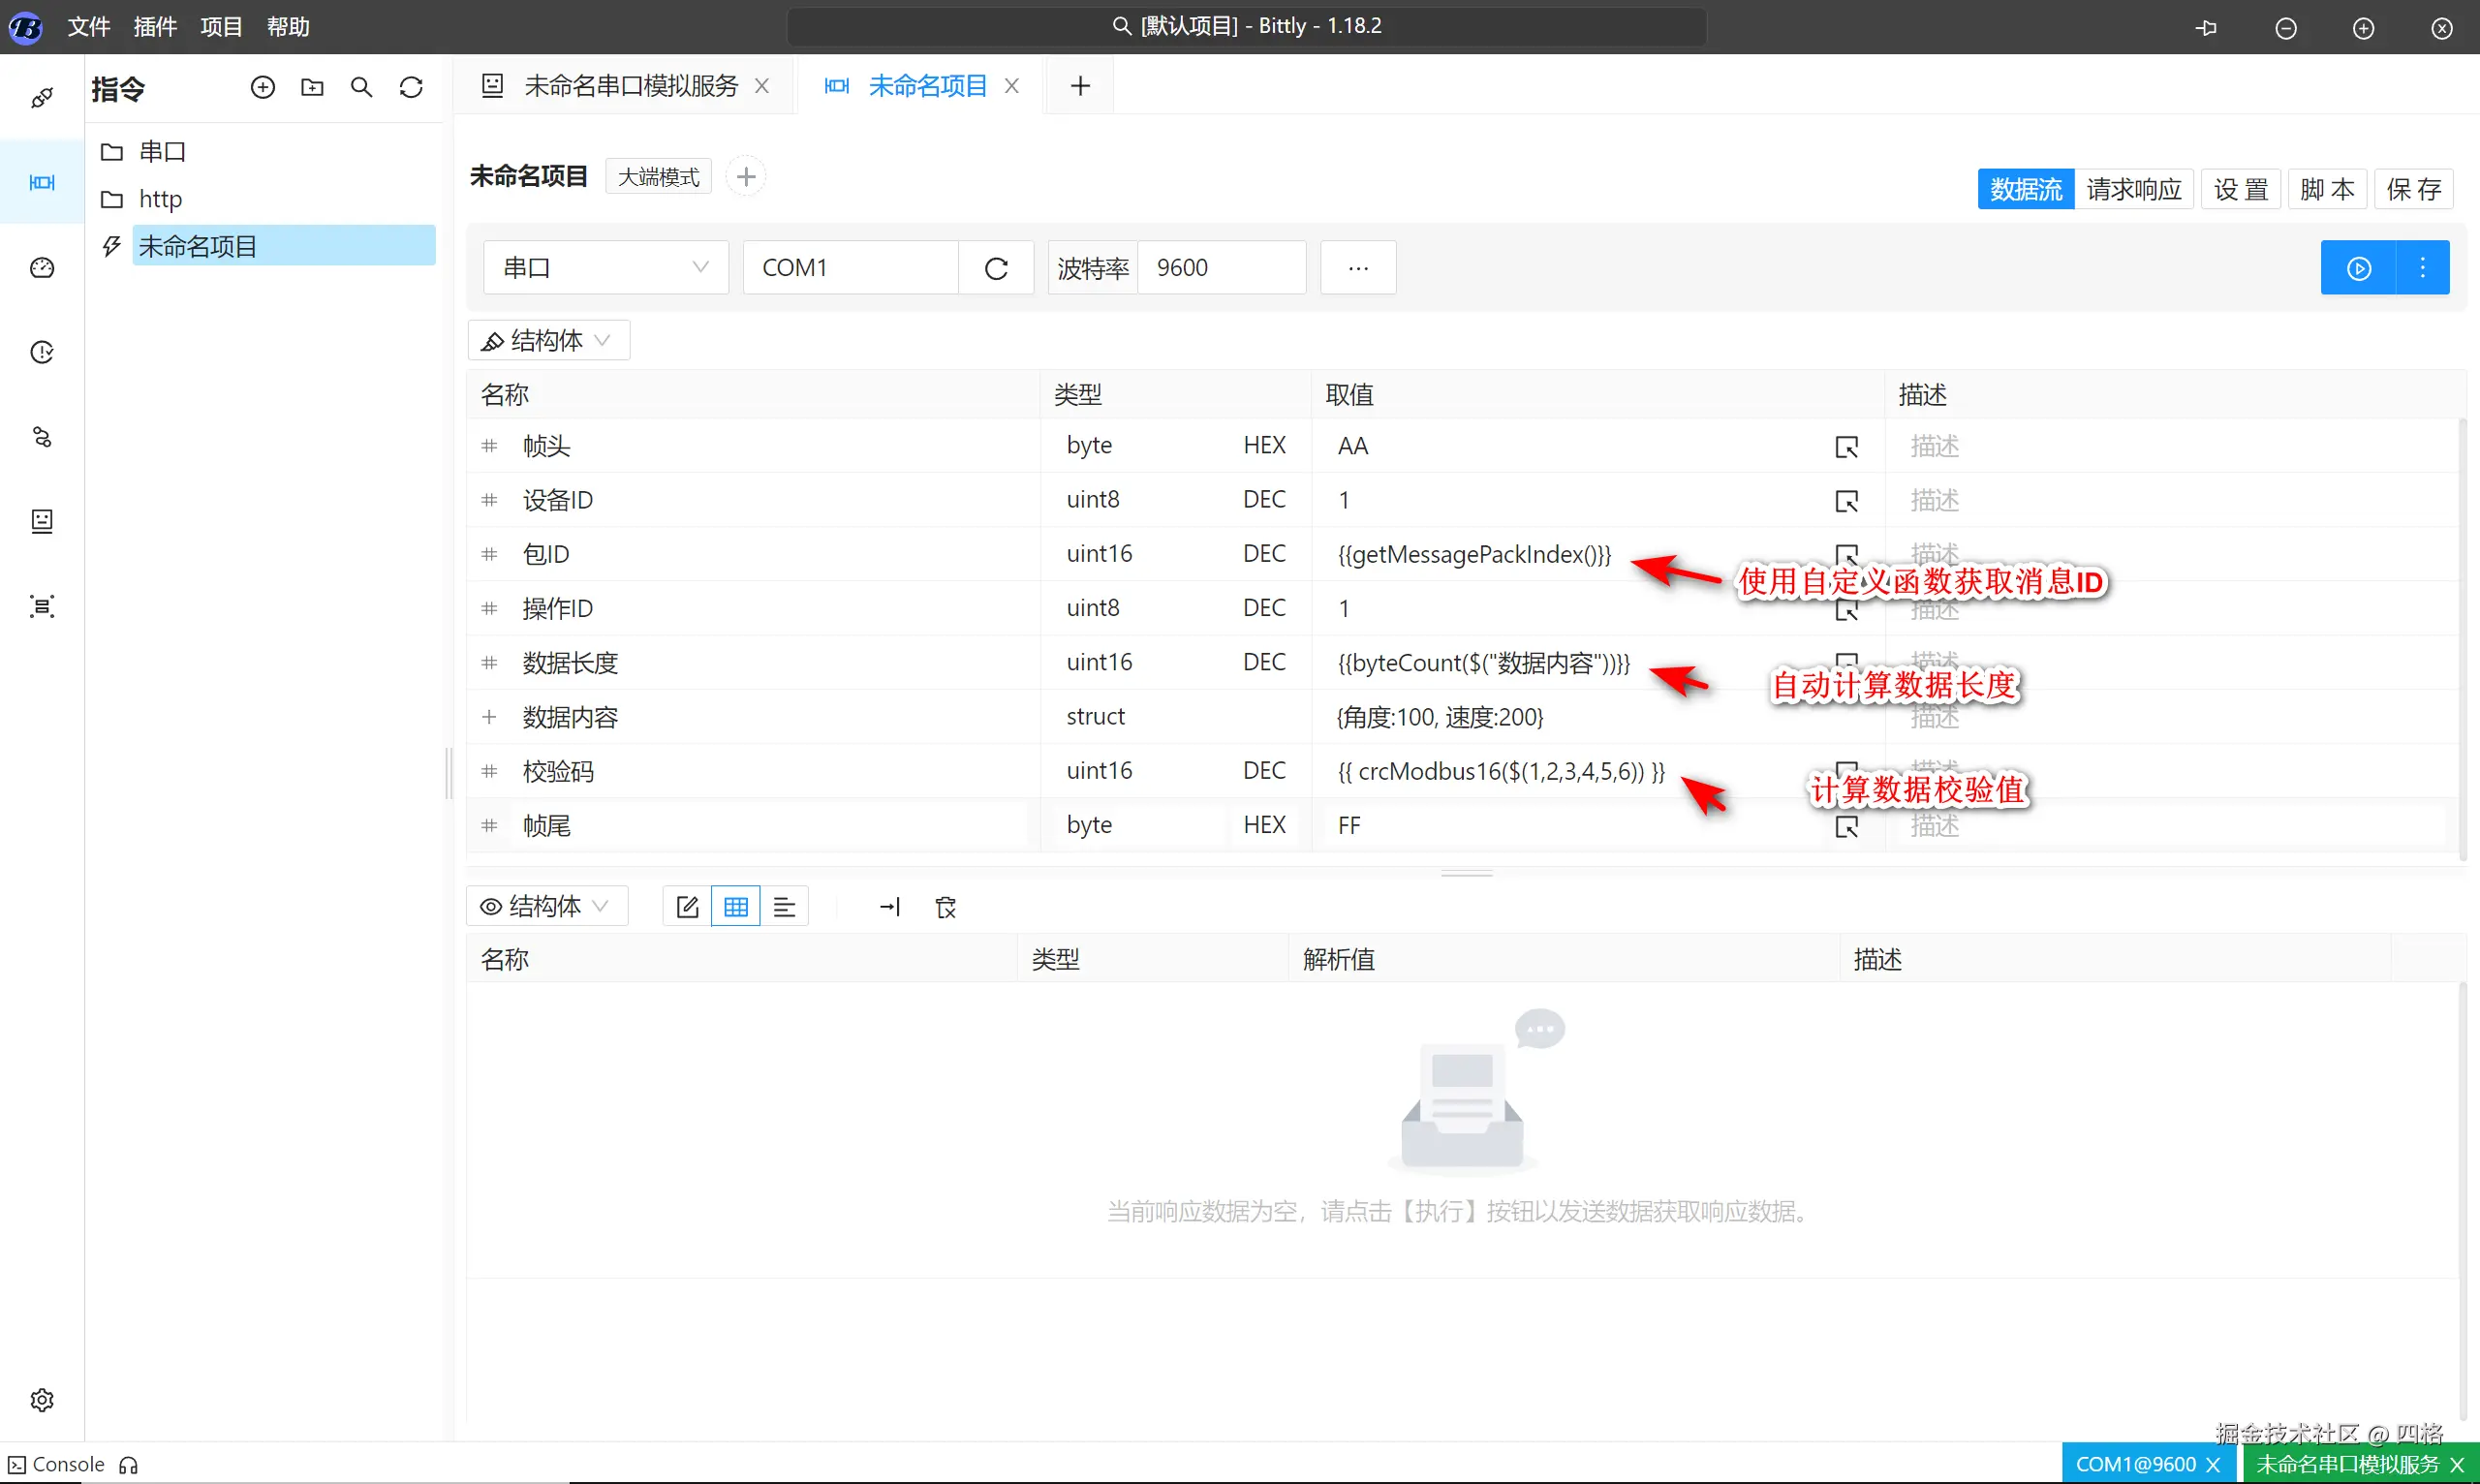Click the search icon in the 指令 panel

(x=361, y=88)
